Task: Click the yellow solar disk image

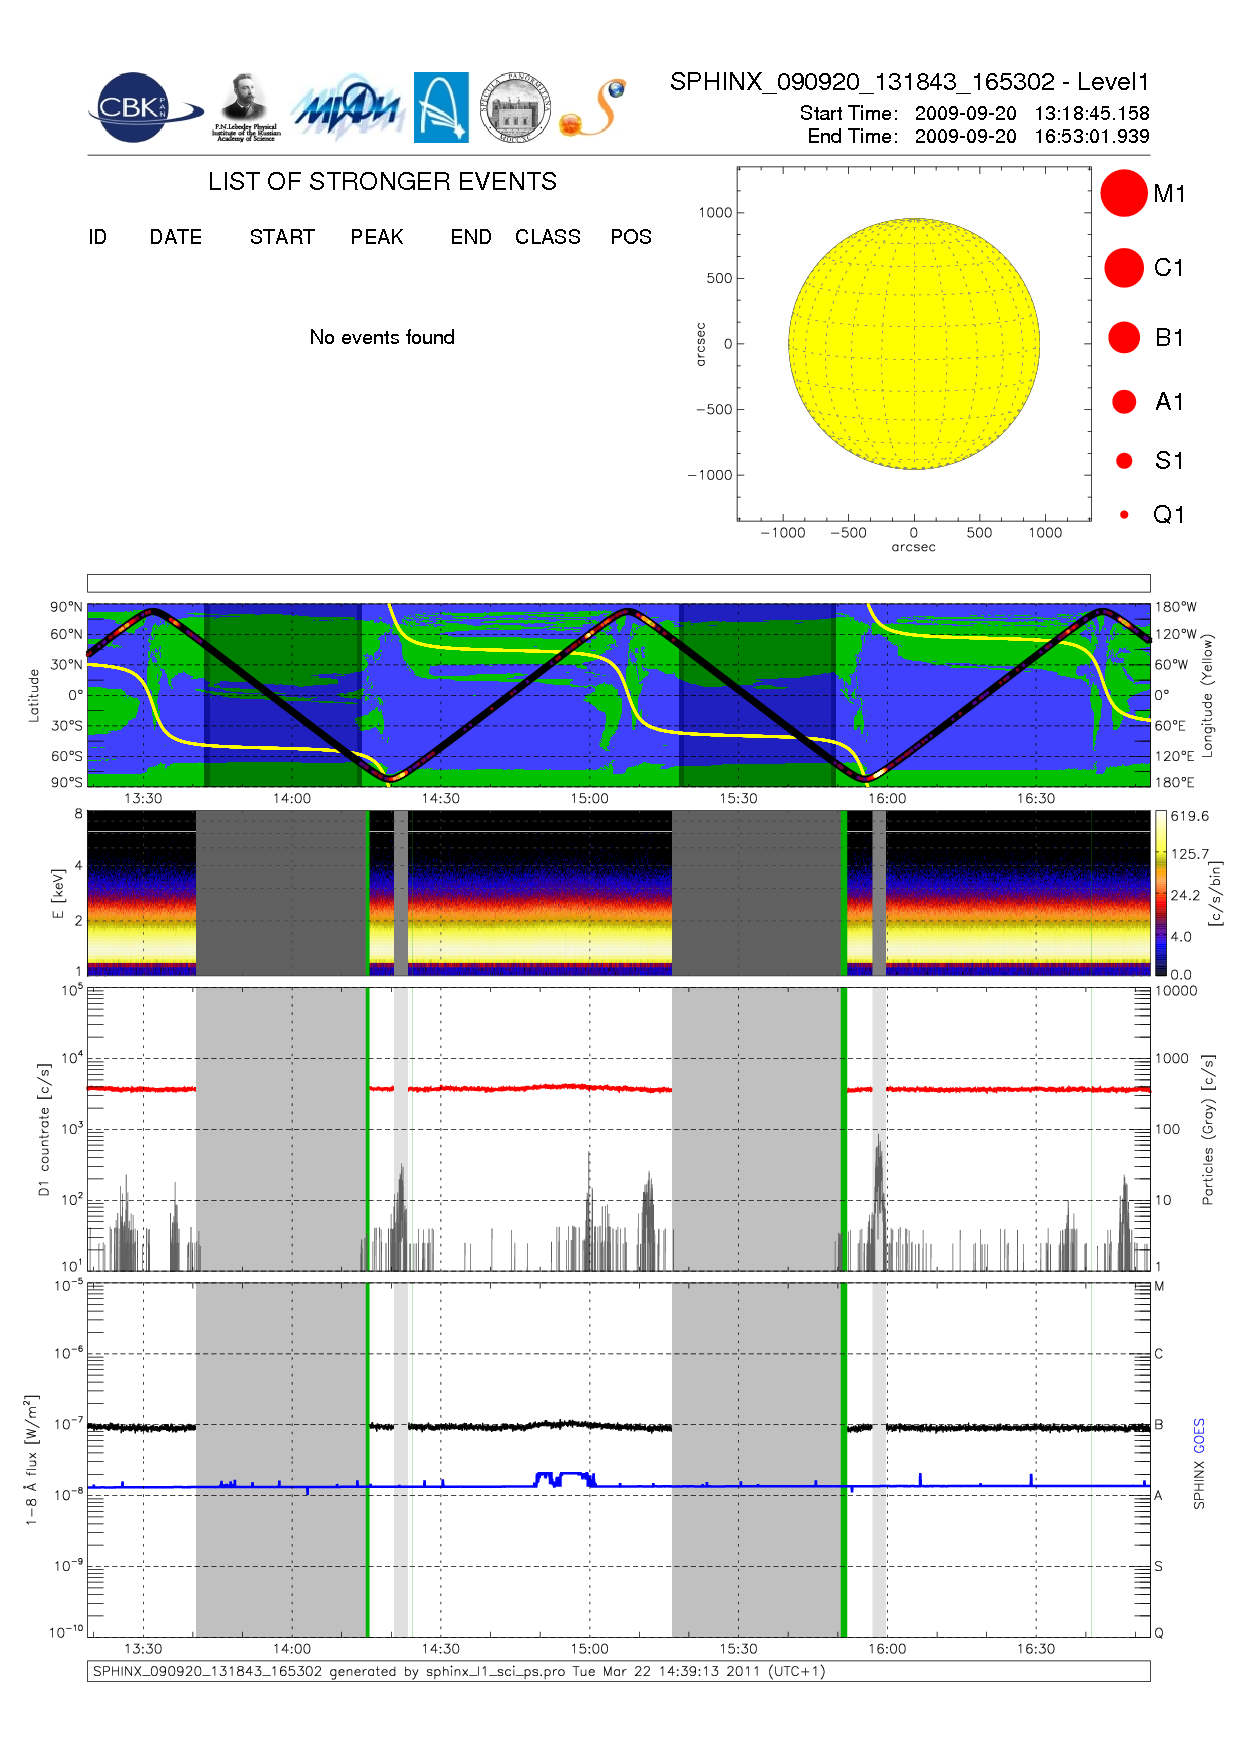Action: (x=913, y=344)
